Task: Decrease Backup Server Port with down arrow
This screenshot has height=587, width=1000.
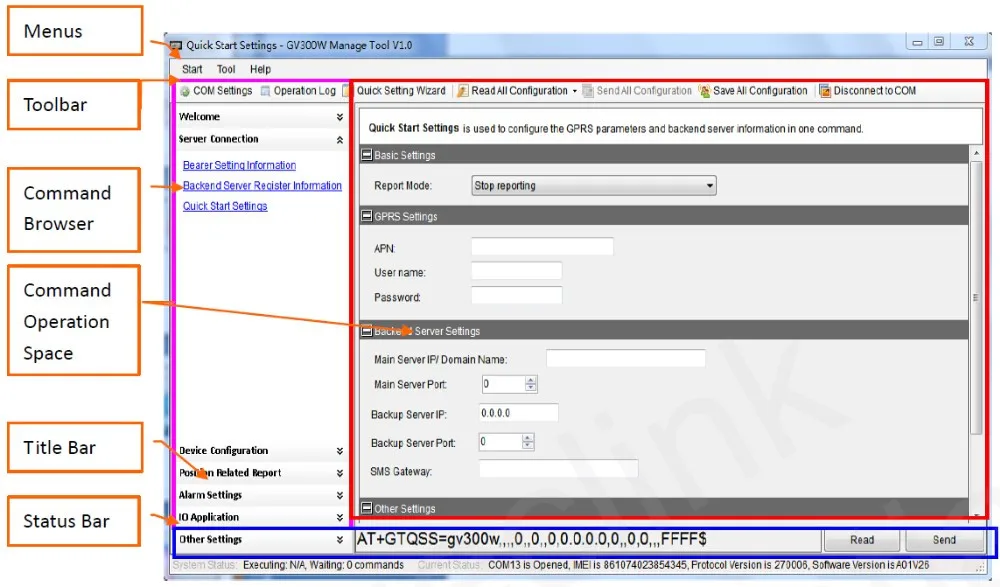Action: point(527,445)
